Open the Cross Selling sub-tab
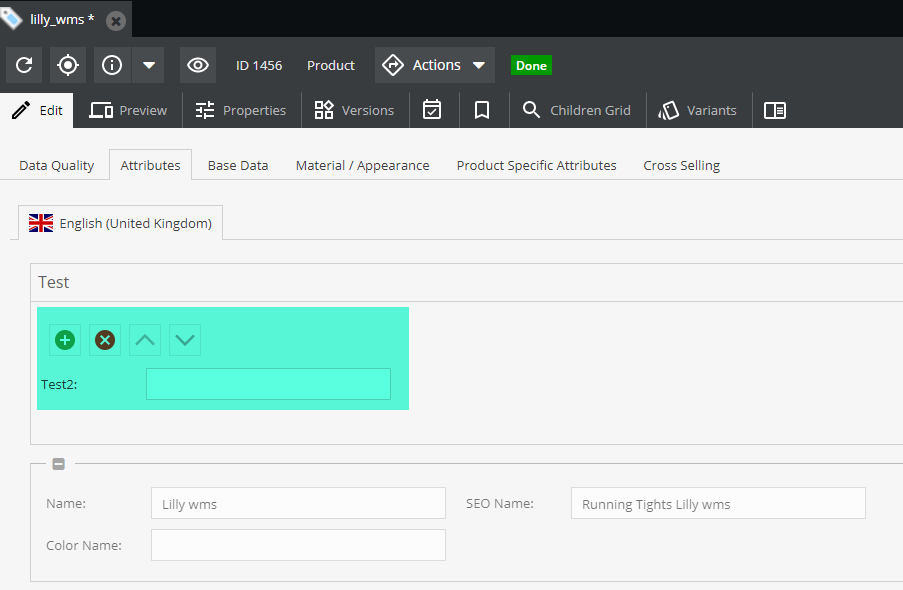The width and height of the screenshot is (903, 590). click(681, 165)
